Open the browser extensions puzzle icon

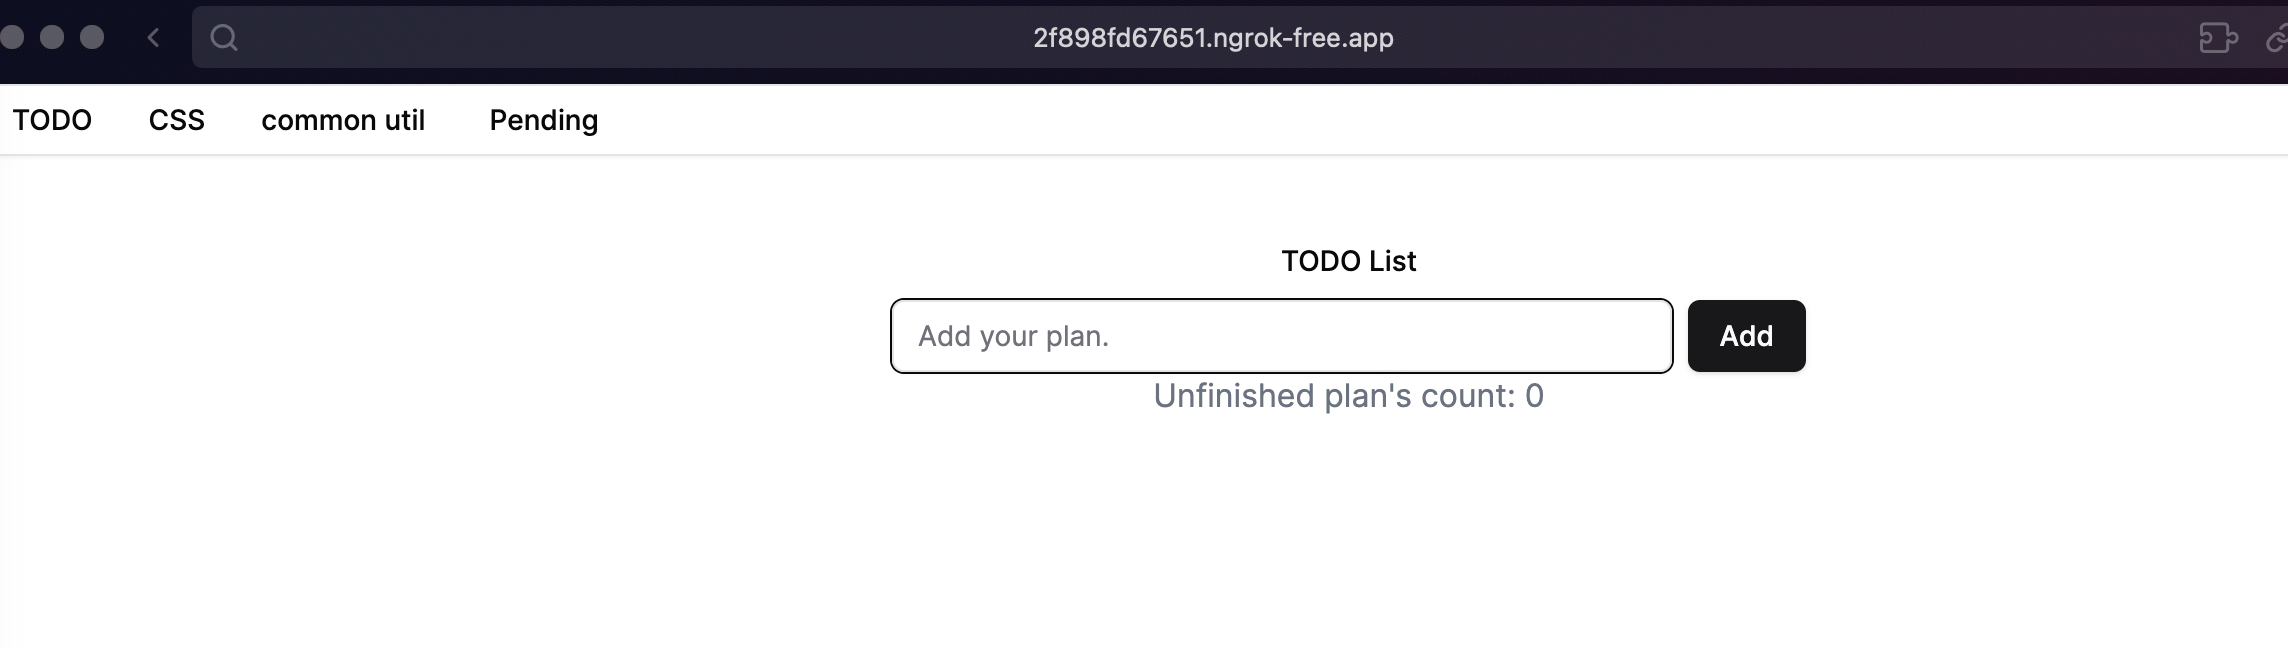[2218, 38]
